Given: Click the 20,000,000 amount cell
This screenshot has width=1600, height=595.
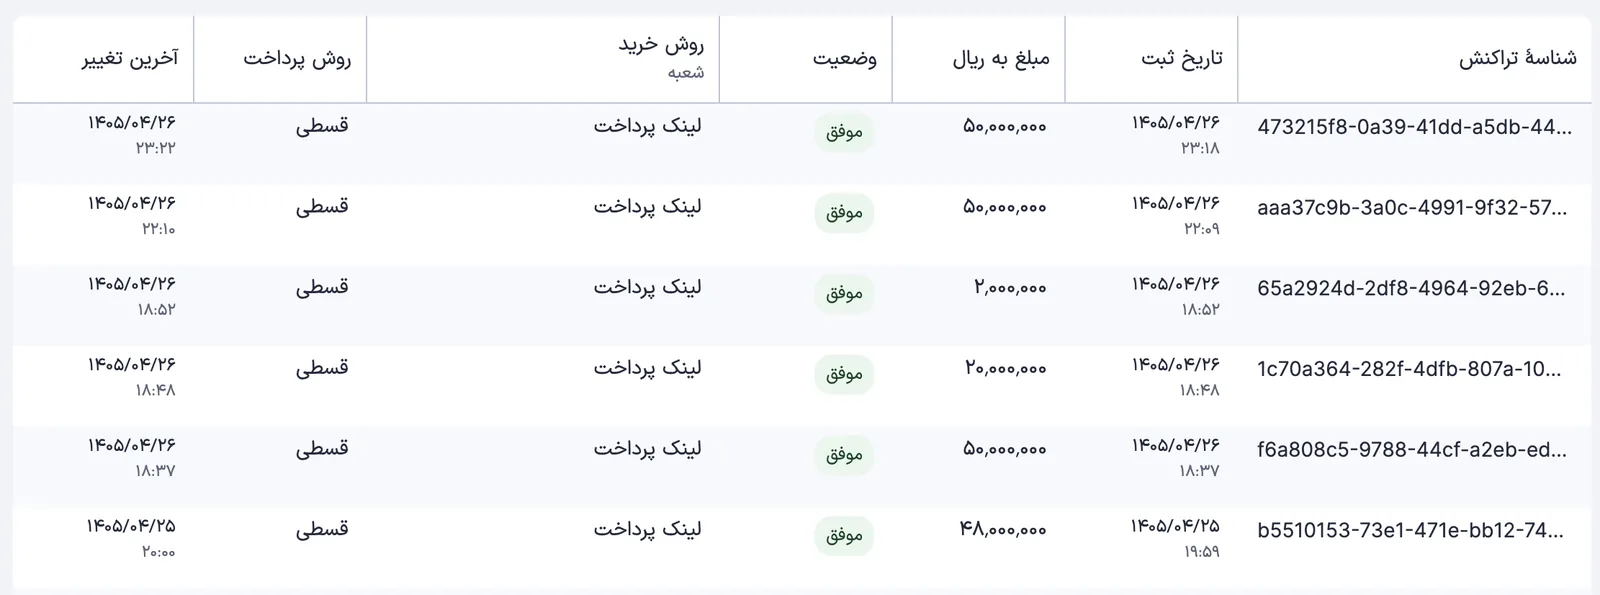Looking at the screenshot, I should [1006, 368].
